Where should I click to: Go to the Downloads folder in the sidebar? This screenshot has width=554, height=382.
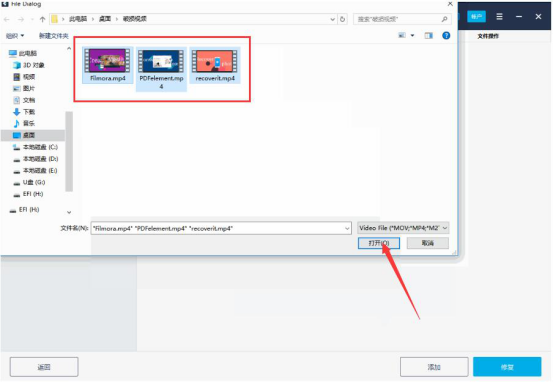click(x=24, y=112)
